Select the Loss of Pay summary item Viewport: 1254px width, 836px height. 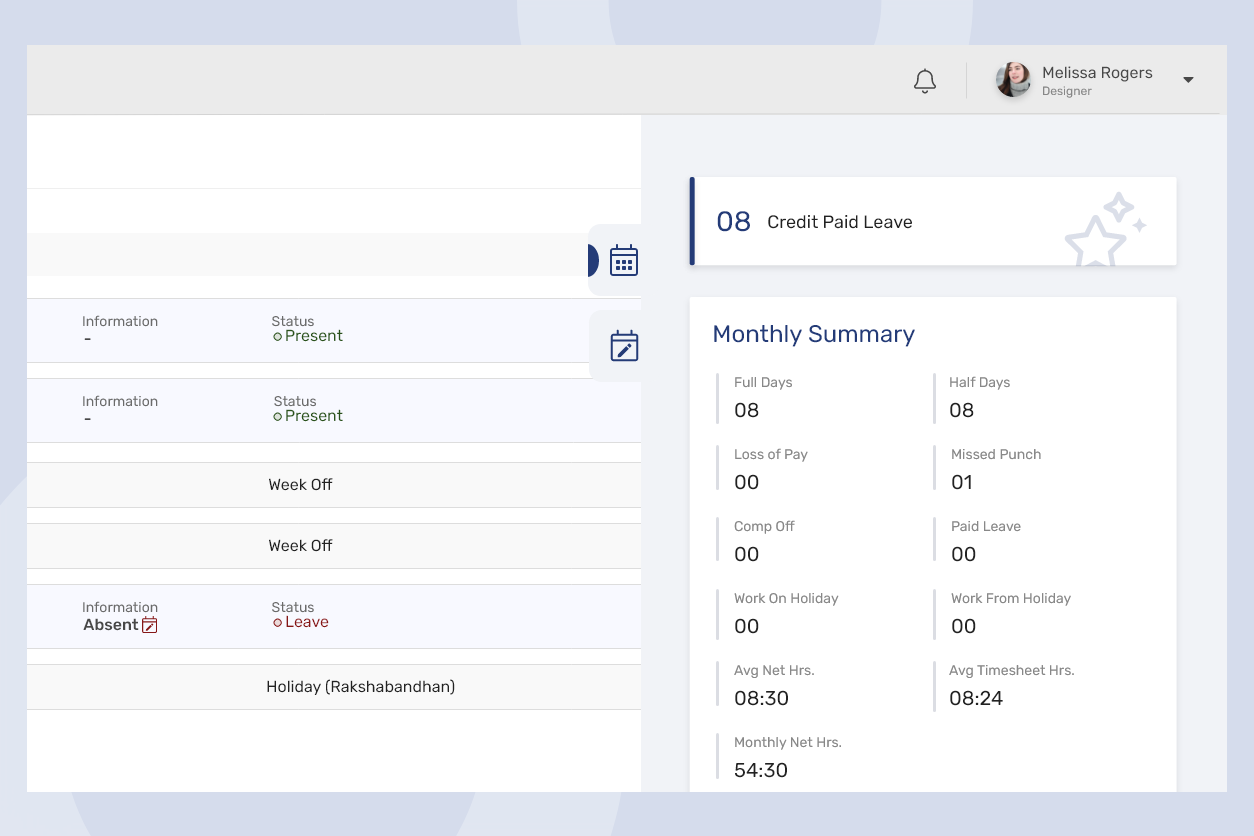point(770,469)
